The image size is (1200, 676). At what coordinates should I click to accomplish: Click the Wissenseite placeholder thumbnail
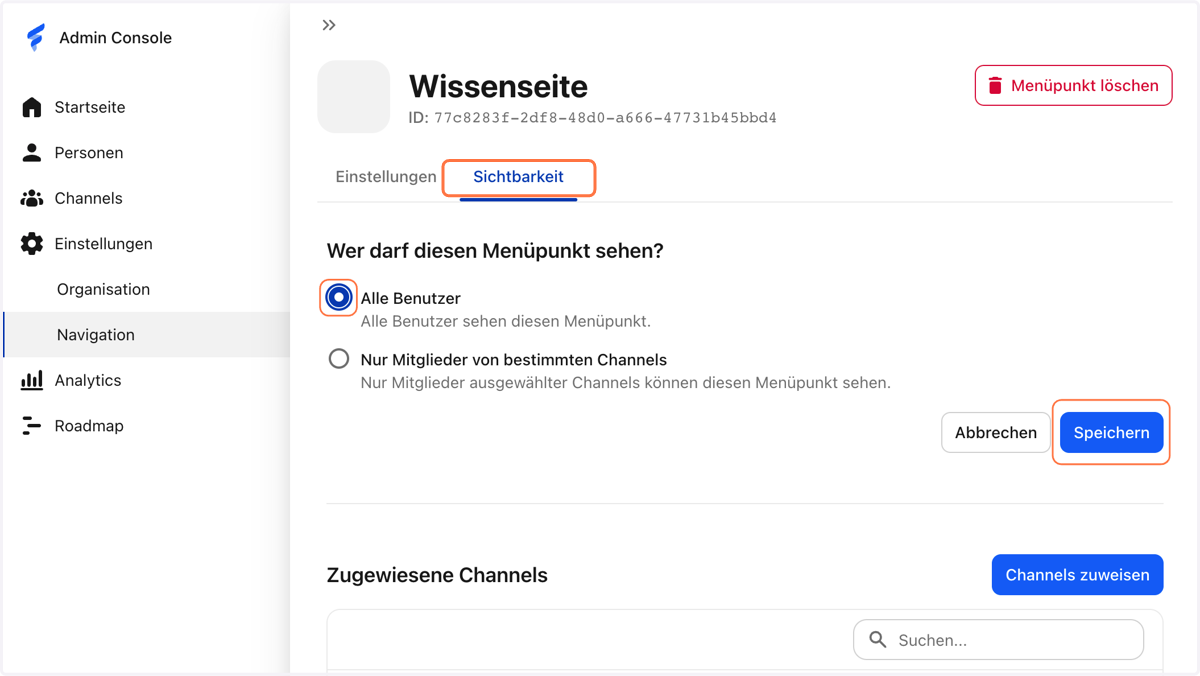click(x=354, y=97)
